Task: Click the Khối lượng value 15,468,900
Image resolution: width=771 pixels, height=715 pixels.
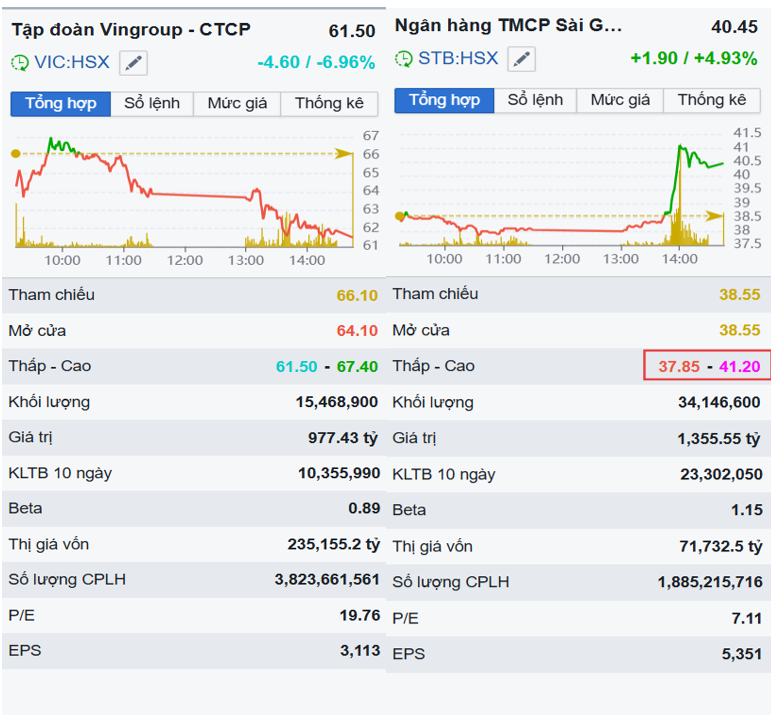Action: [x=337, y=402]
